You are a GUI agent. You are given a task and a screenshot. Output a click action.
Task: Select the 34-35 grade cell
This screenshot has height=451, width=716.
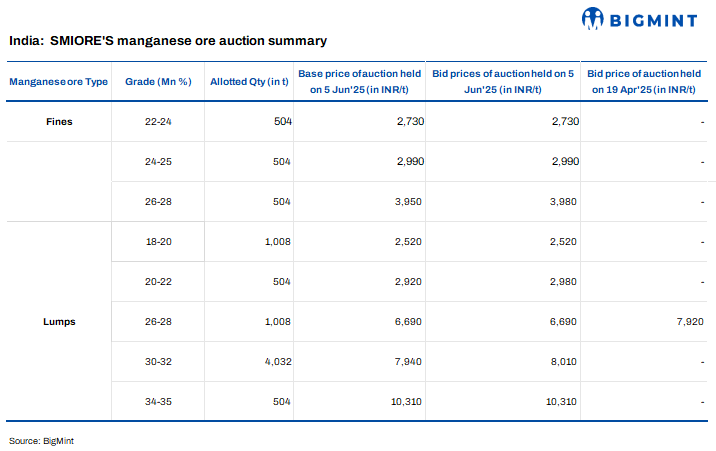click(x=158, y=402)
